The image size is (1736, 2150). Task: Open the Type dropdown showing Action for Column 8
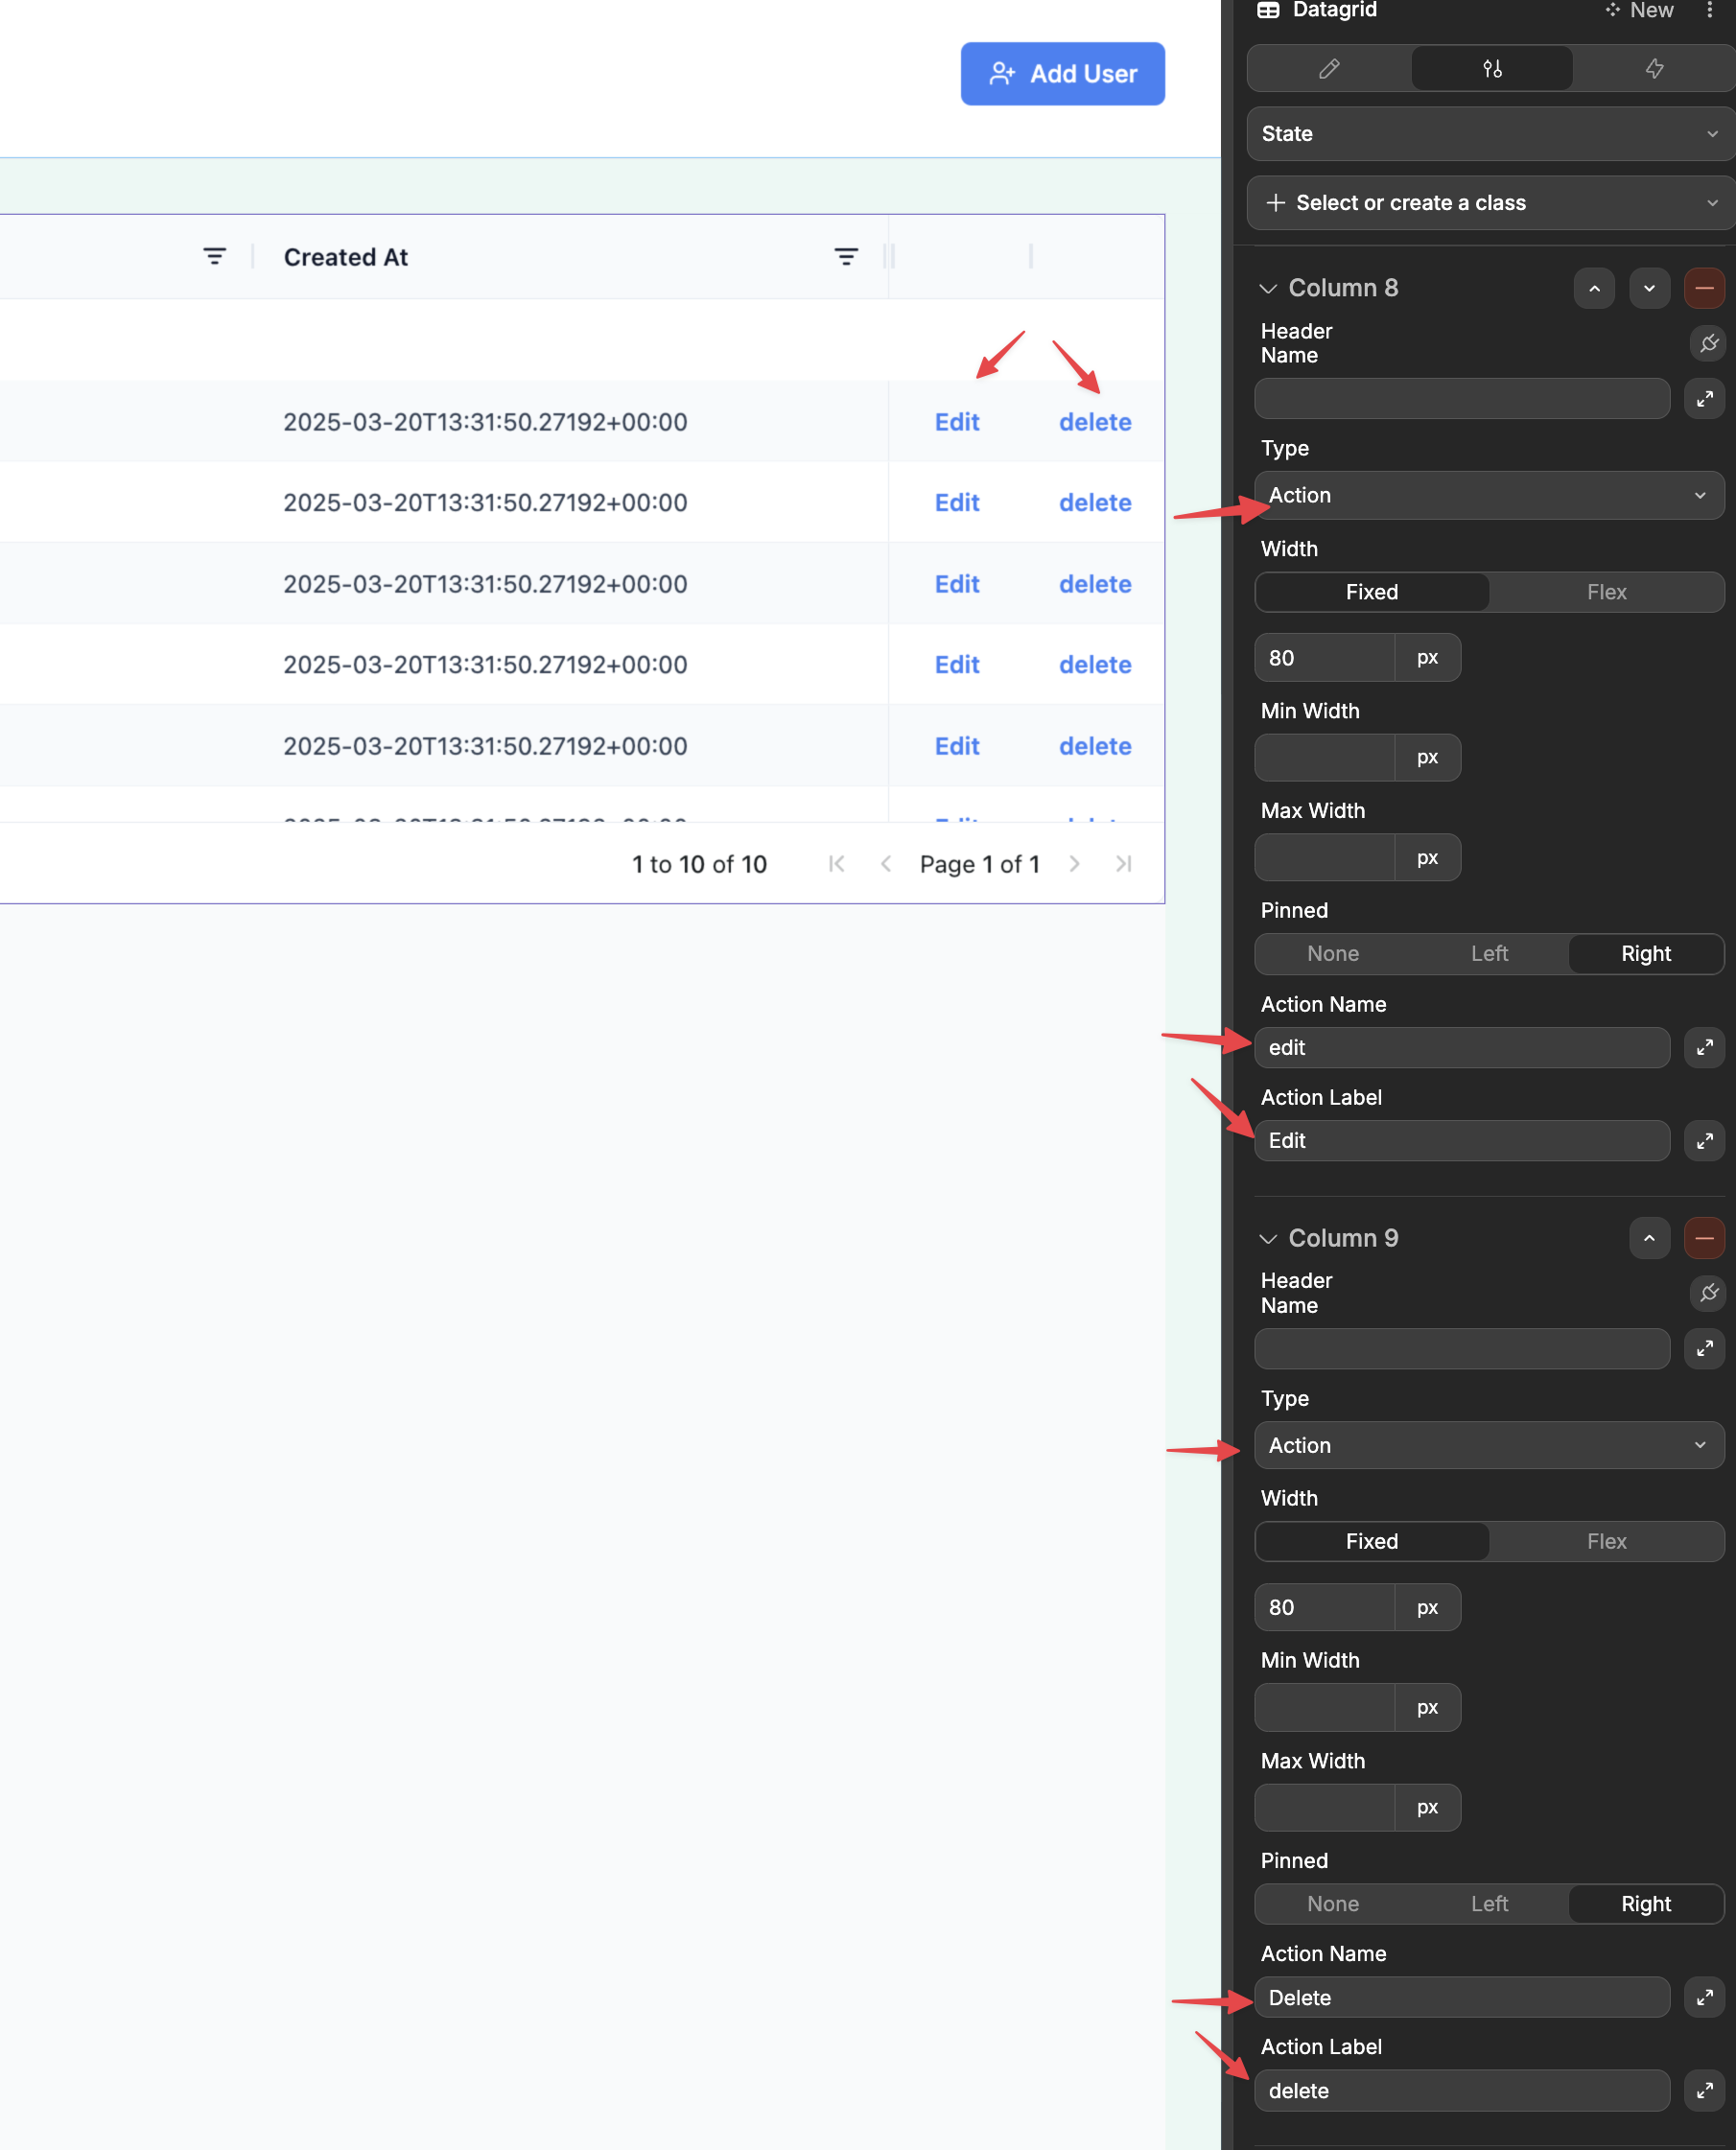click(x=1487, y=495)
